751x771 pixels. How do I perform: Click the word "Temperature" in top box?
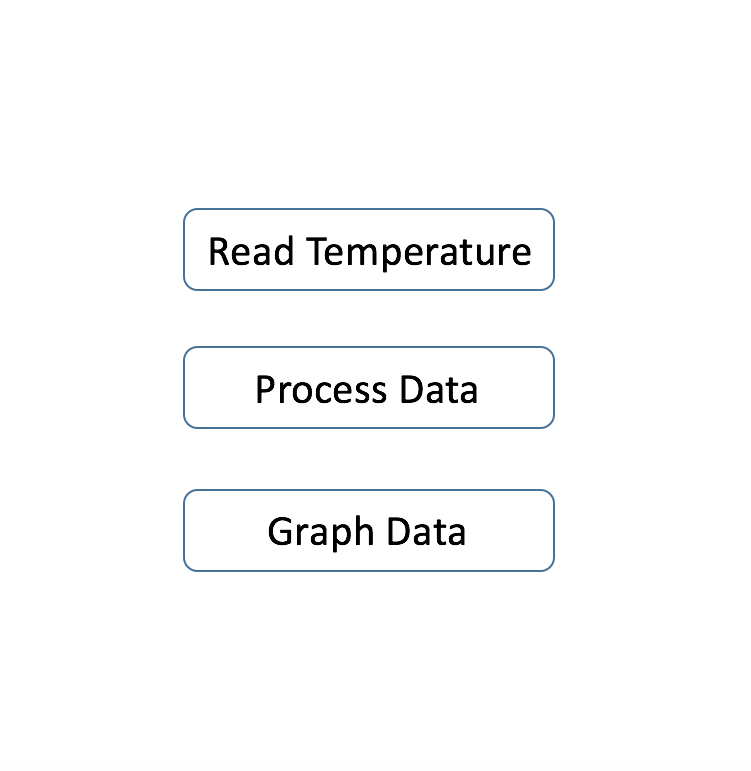419,251
